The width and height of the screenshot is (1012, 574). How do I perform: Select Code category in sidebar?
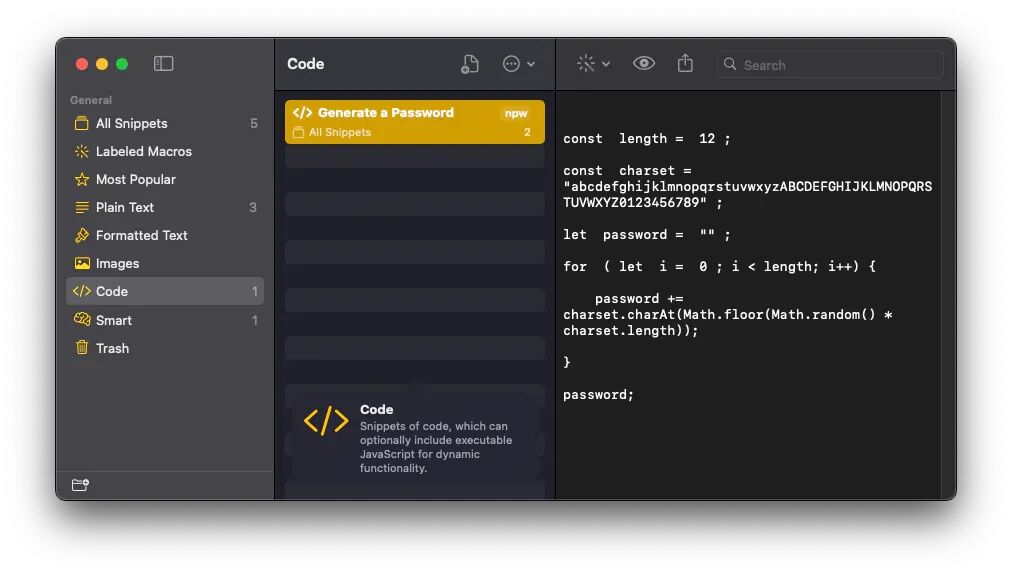tap(165, 291)
